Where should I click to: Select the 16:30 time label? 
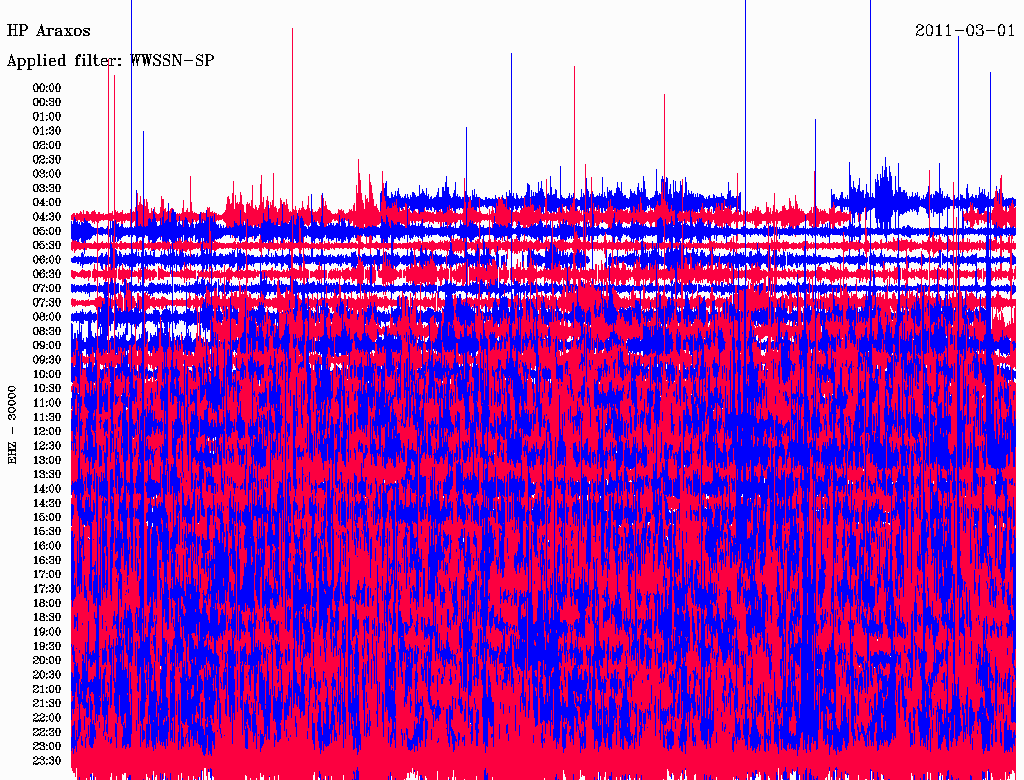pyautogui.click(x=47, y=560)
